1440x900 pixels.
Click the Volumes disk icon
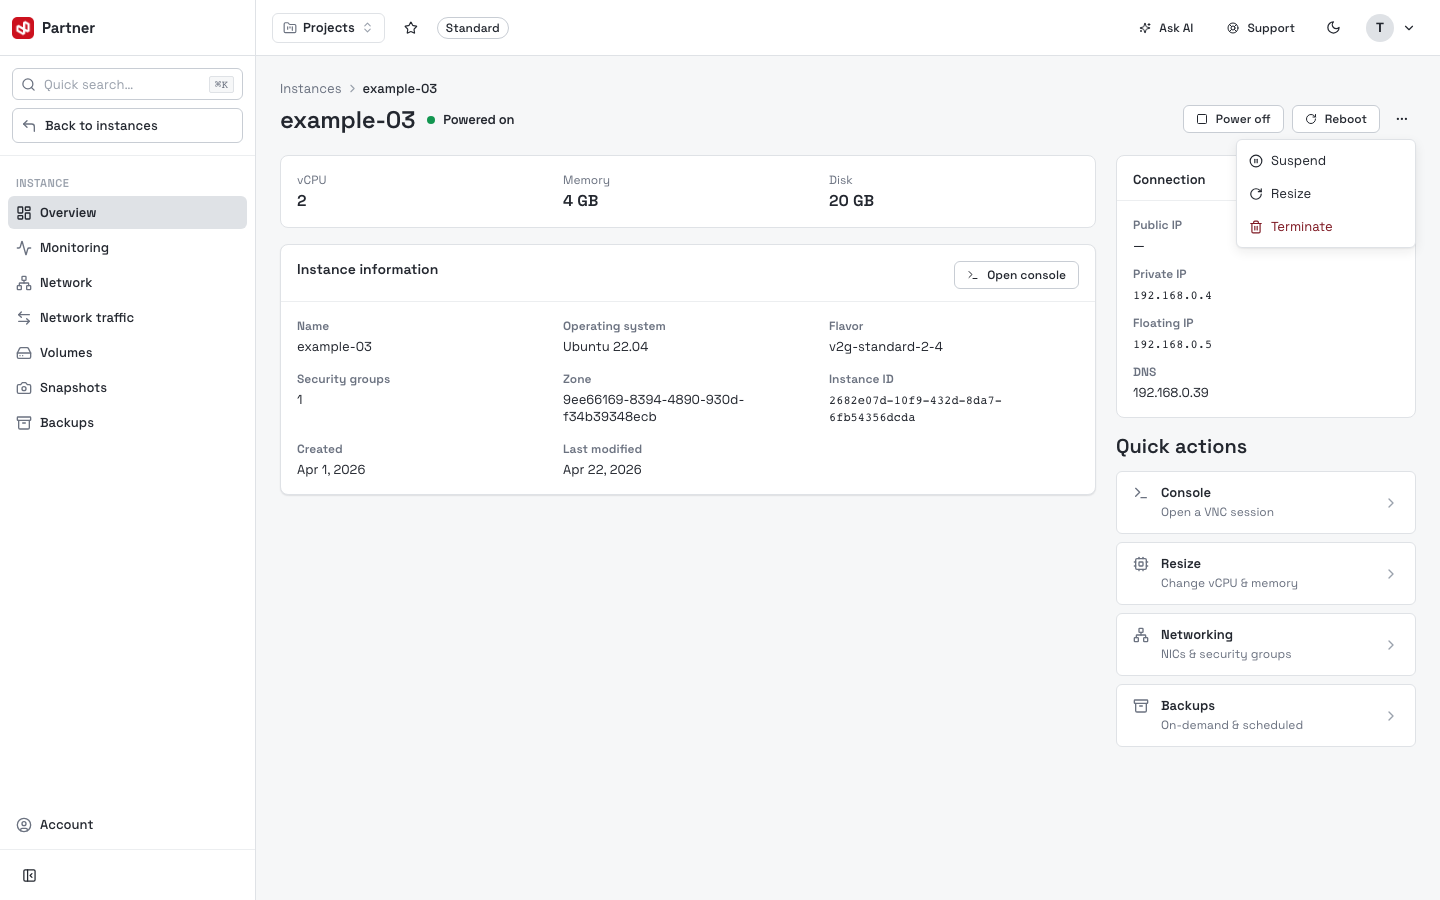pyautogui.click(x=24, y=353)
